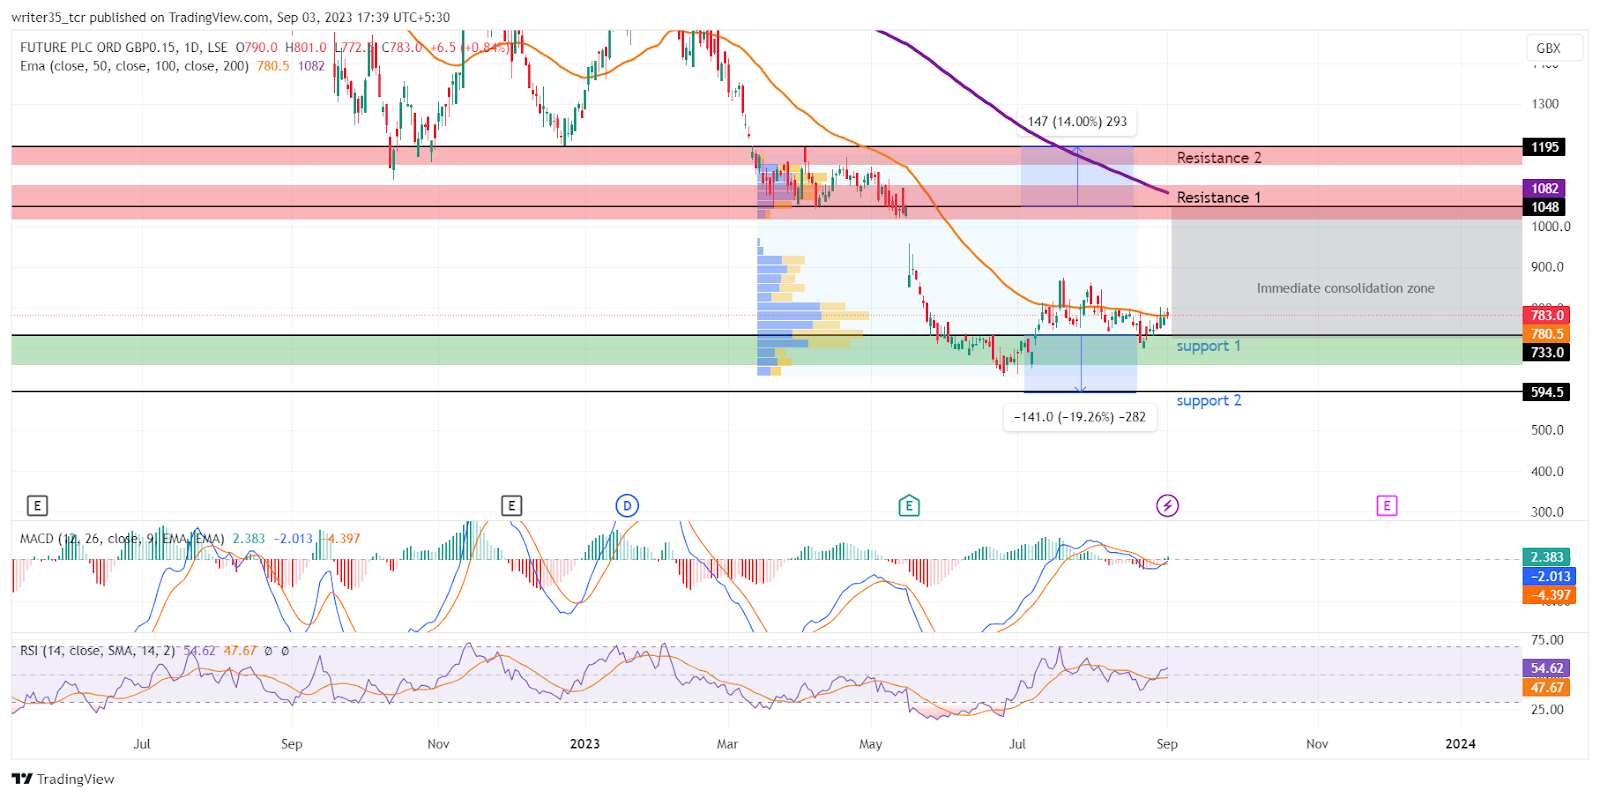
Task: Click the MACD indicator legend label
Action: click(122, 538)
